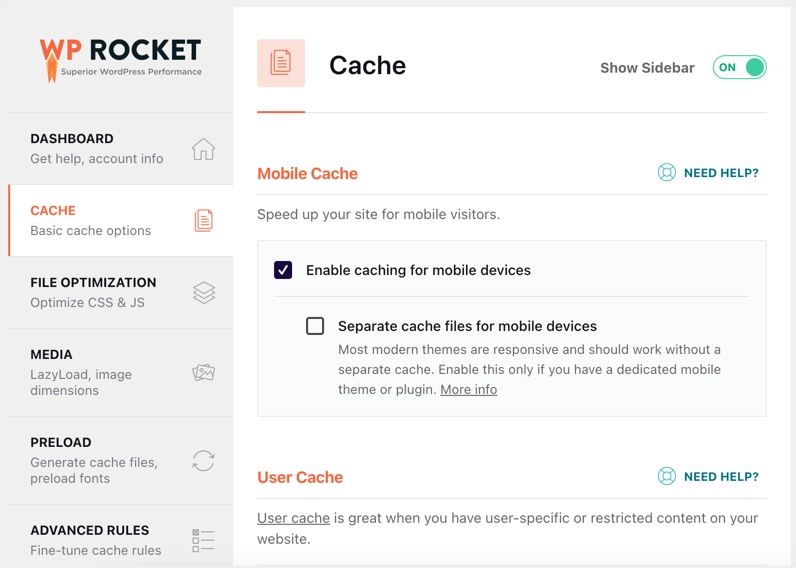This screenshot has width=796, height=568.
Task: Turn off the Show Sidebar switch
Action: point(740,68)
